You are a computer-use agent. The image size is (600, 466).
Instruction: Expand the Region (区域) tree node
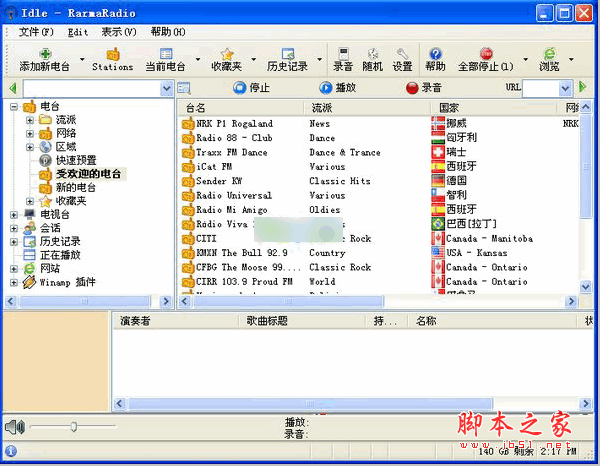(x=29, y=147)
